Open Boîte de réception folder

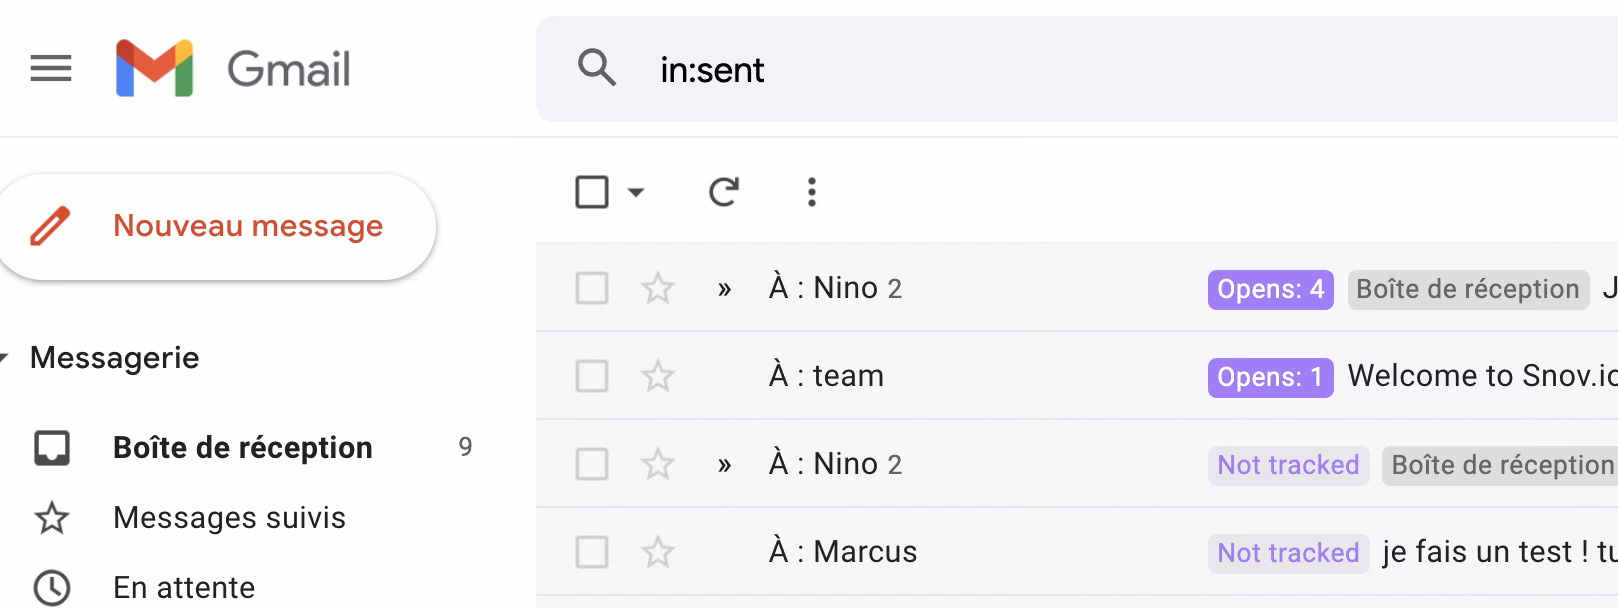pyautogui.click(x=242, y=447)
